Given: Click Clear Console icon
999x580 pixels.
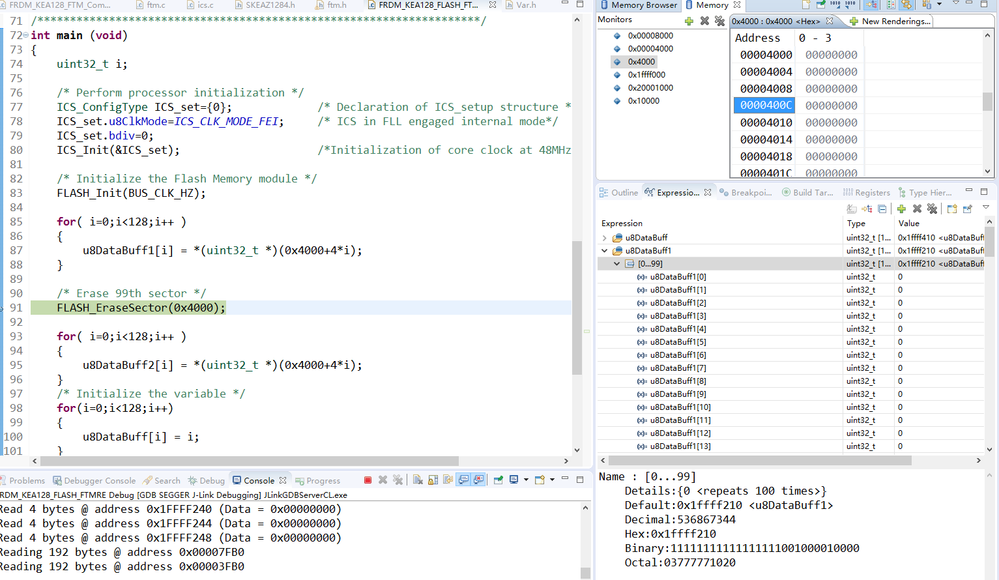Looking at the screenshot, I should pyautogui.click(x=417, y=480).
